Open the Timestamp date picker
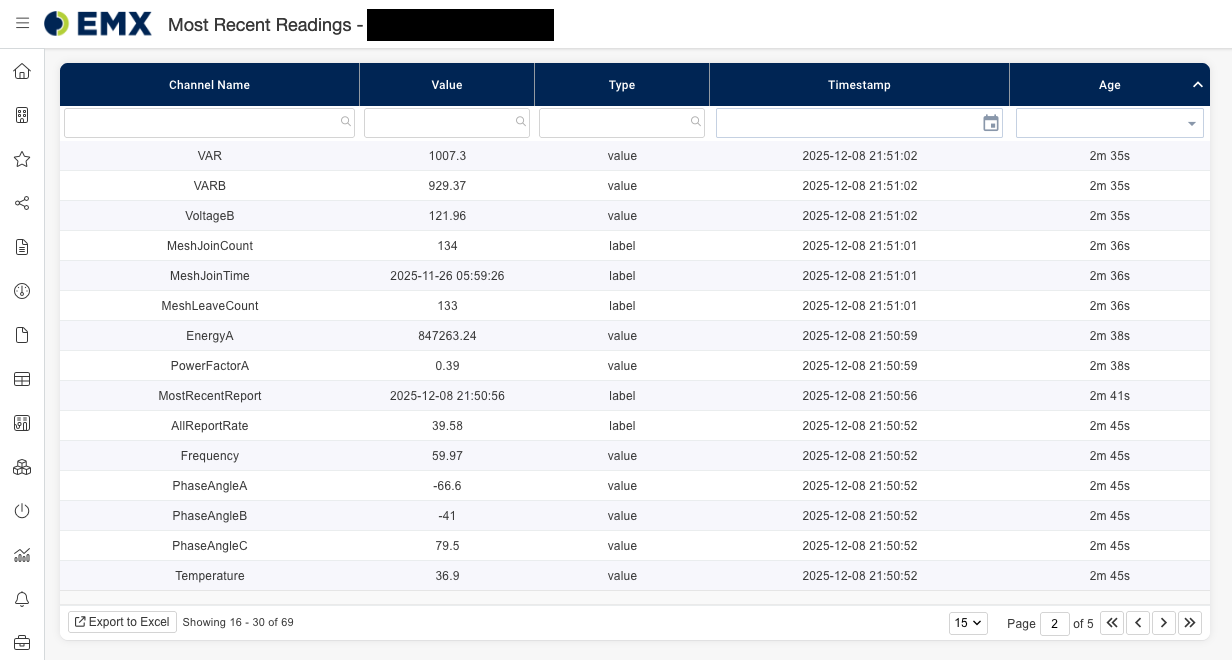This screenshot has height=660, width=1232. point(990,122)
